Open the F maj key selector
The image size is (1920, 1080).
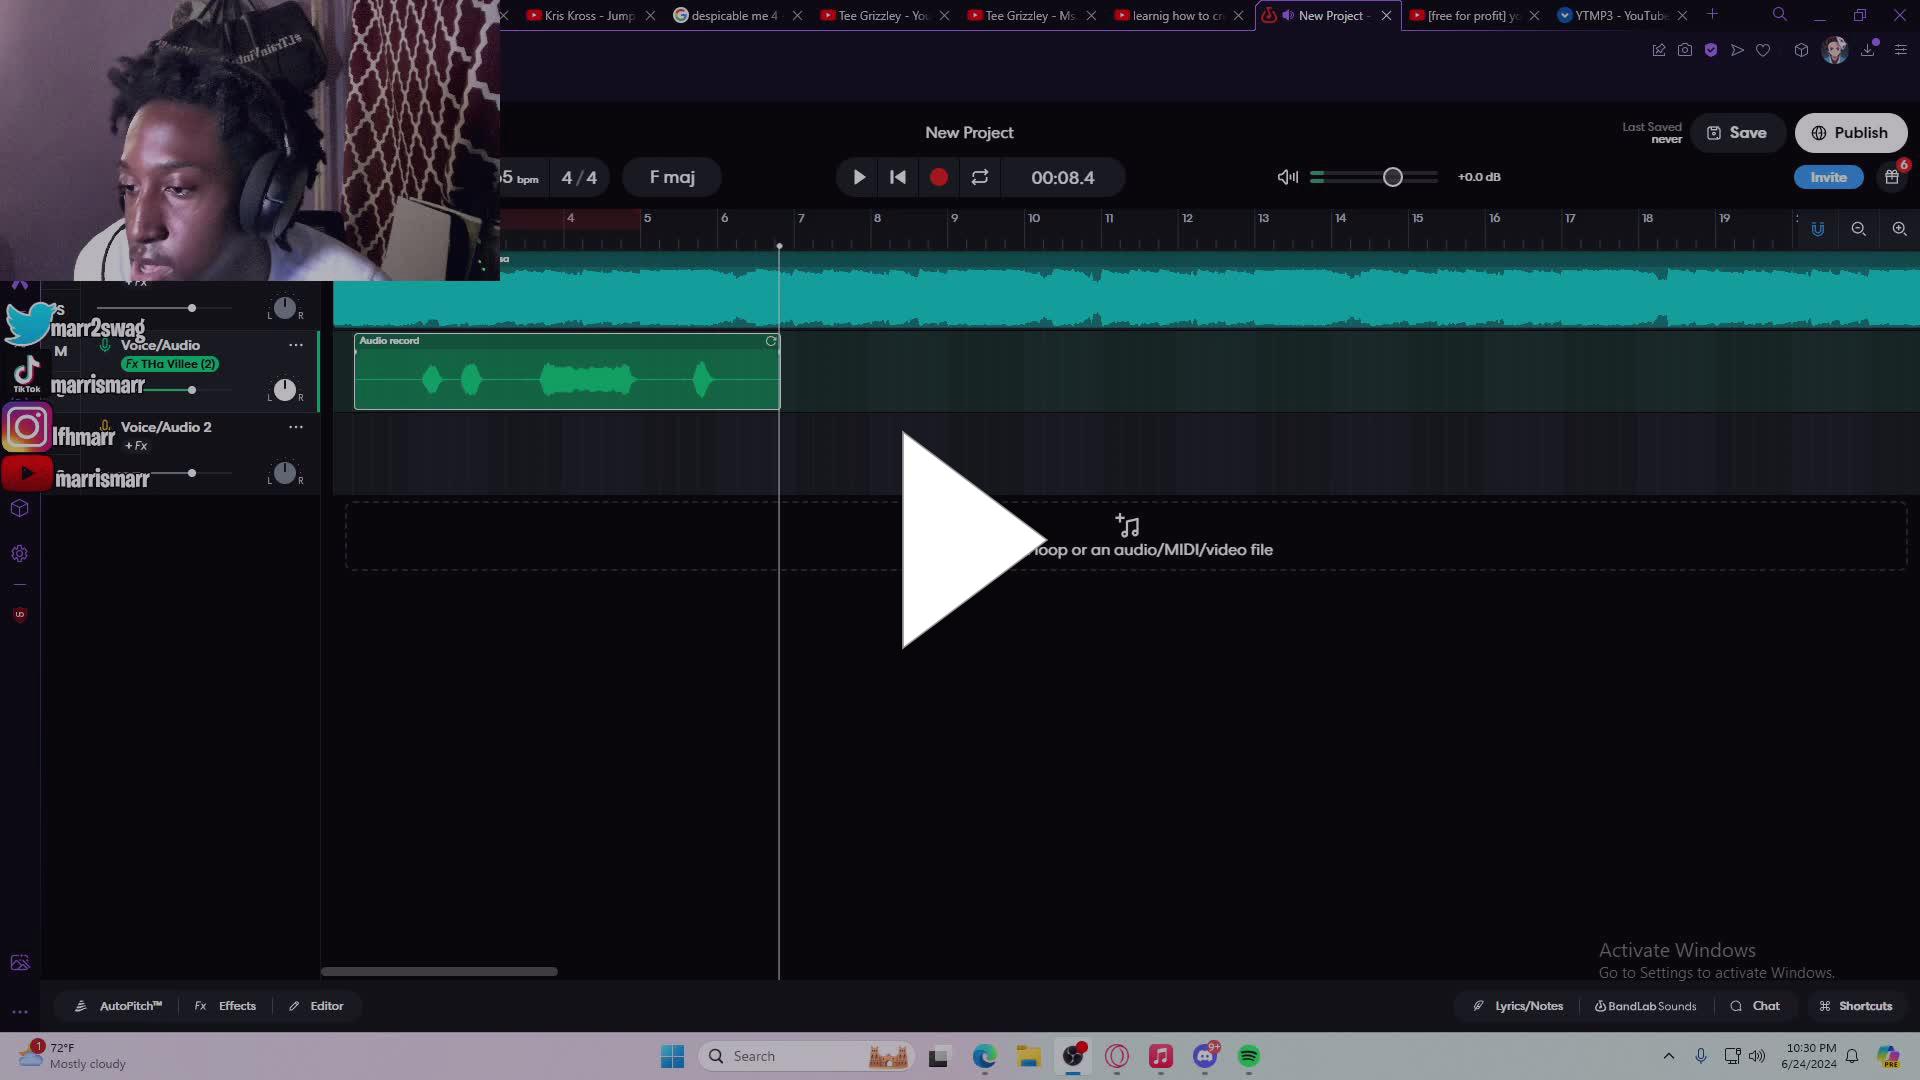(671, 177)
